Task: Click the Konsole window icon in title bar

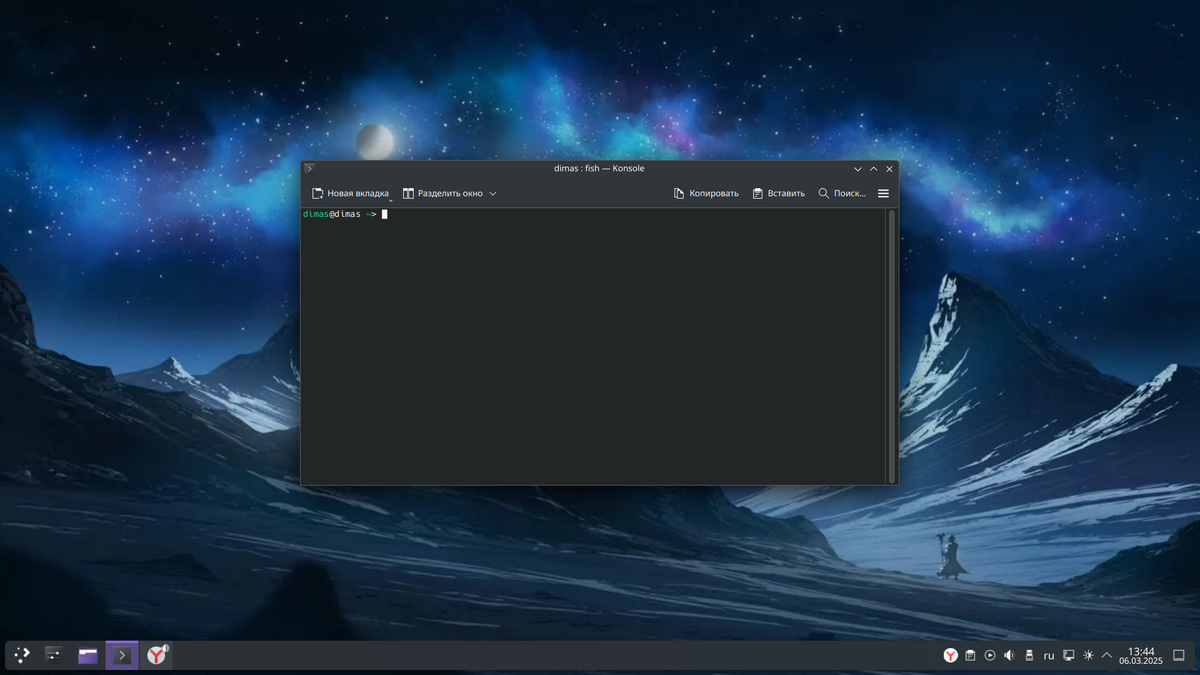Action: 310,168
